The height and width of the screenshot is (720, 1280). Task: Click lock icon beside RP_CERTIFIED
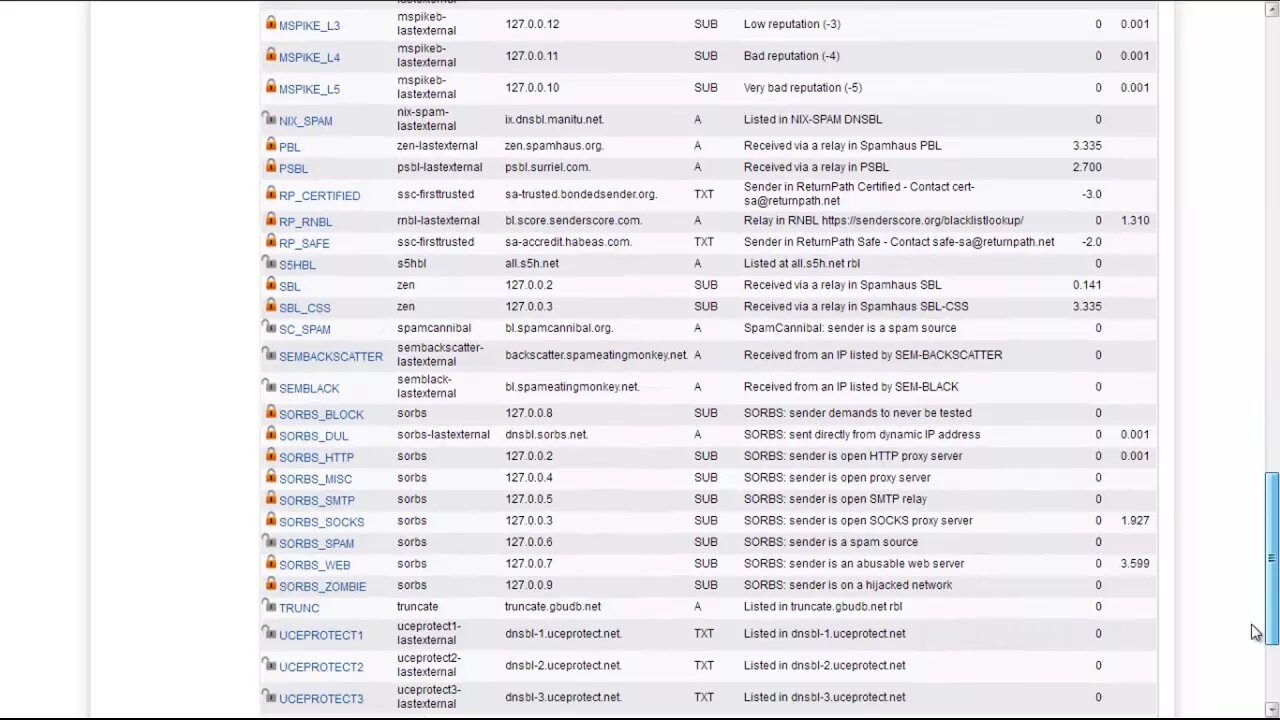[270, 194]
